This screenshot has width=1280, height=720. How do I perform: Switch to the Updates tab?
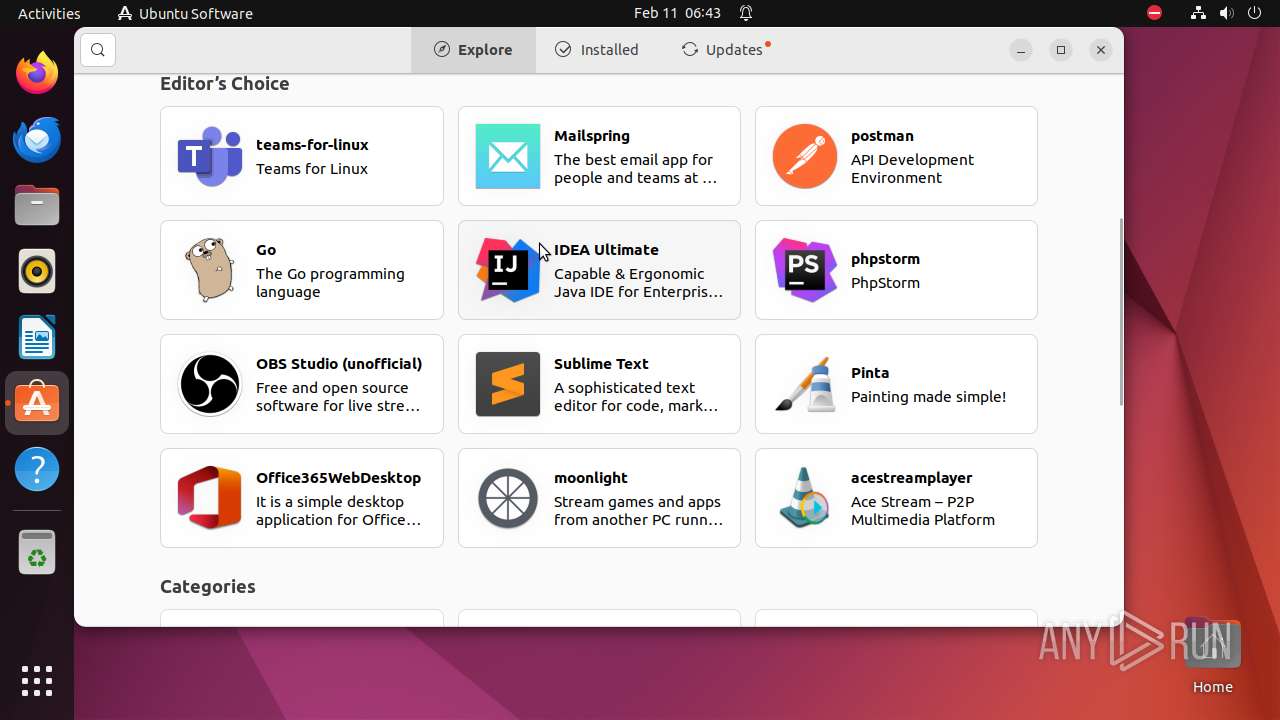[x=724, y=50]
